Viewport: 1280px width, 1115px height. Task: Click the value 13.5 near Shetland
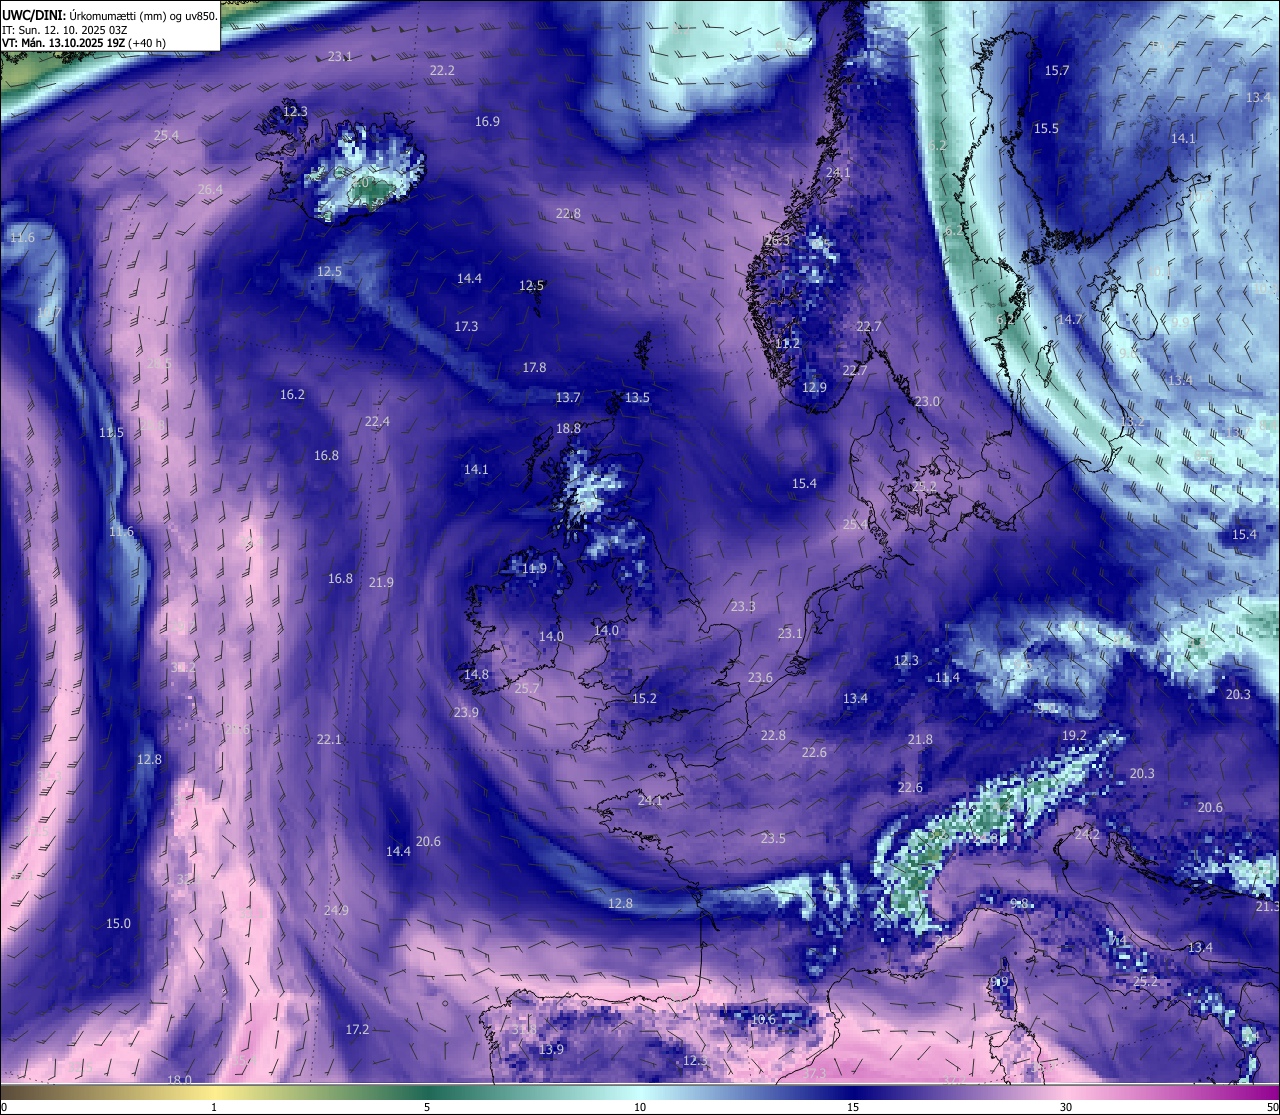[x=637, y=397]
